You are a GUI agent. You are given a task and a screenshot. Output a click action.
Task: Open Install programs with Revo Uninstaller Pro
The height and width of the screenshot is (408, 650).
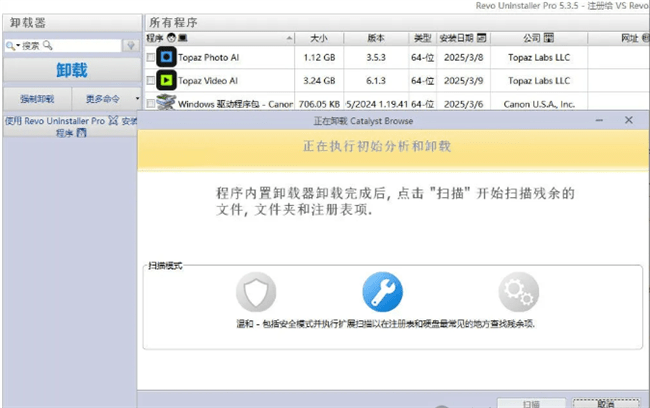[71, 126]
